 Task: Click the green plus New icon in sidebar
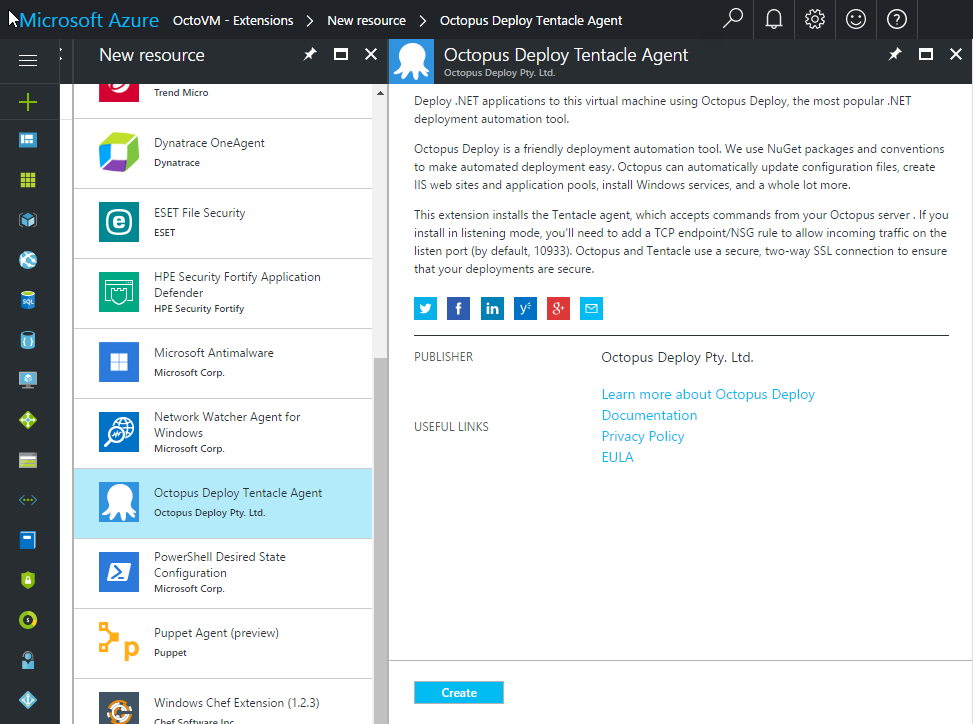[28, 101]
